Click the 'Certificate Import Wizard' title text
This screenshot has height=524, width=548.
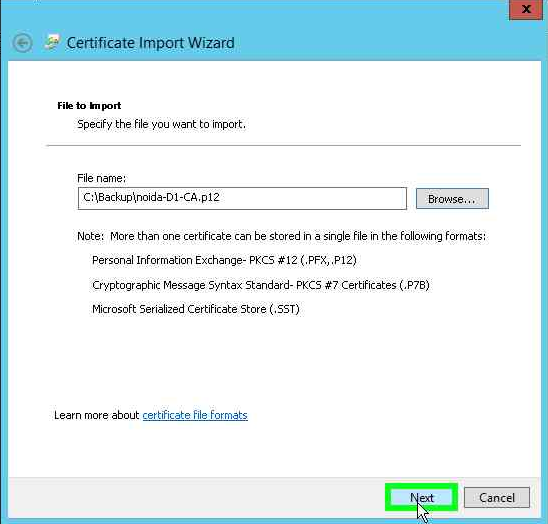coord(150,43)
